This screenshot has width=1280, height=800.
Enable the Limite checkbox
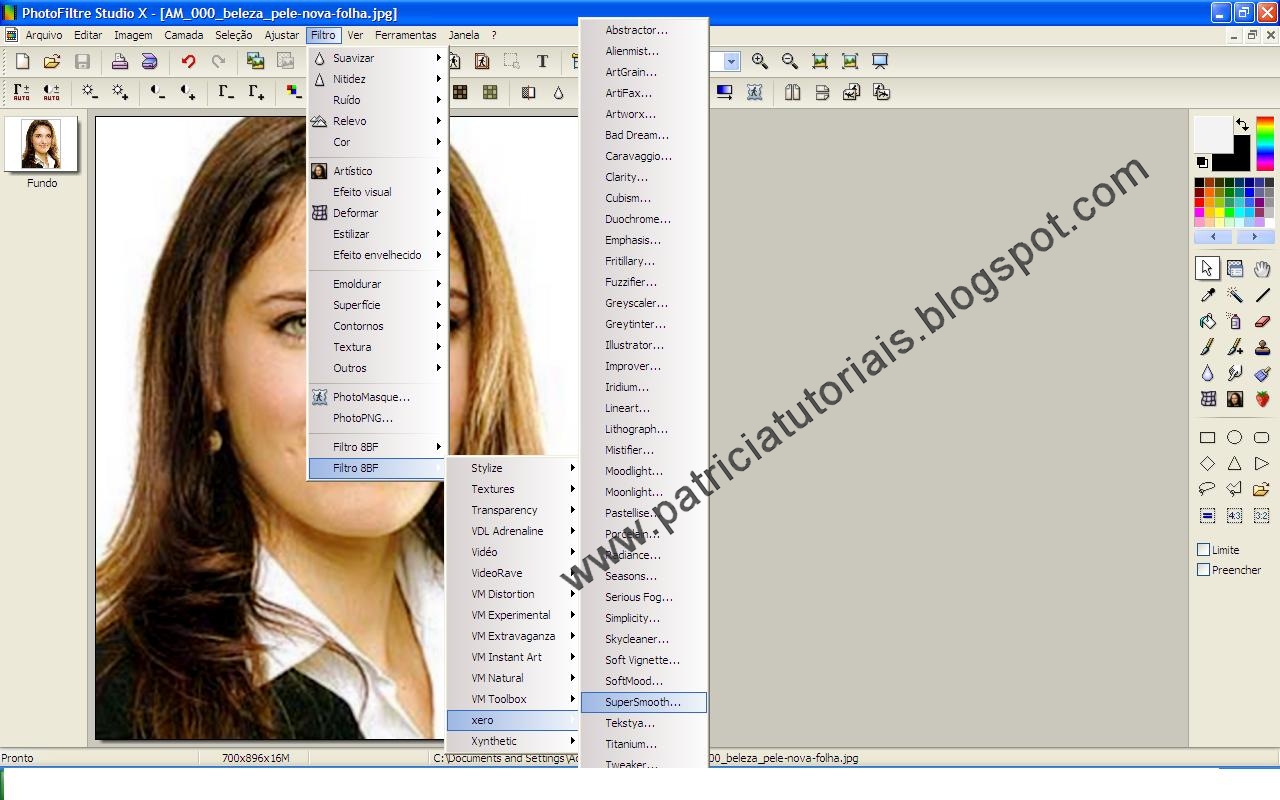[x=1204, y=549]
